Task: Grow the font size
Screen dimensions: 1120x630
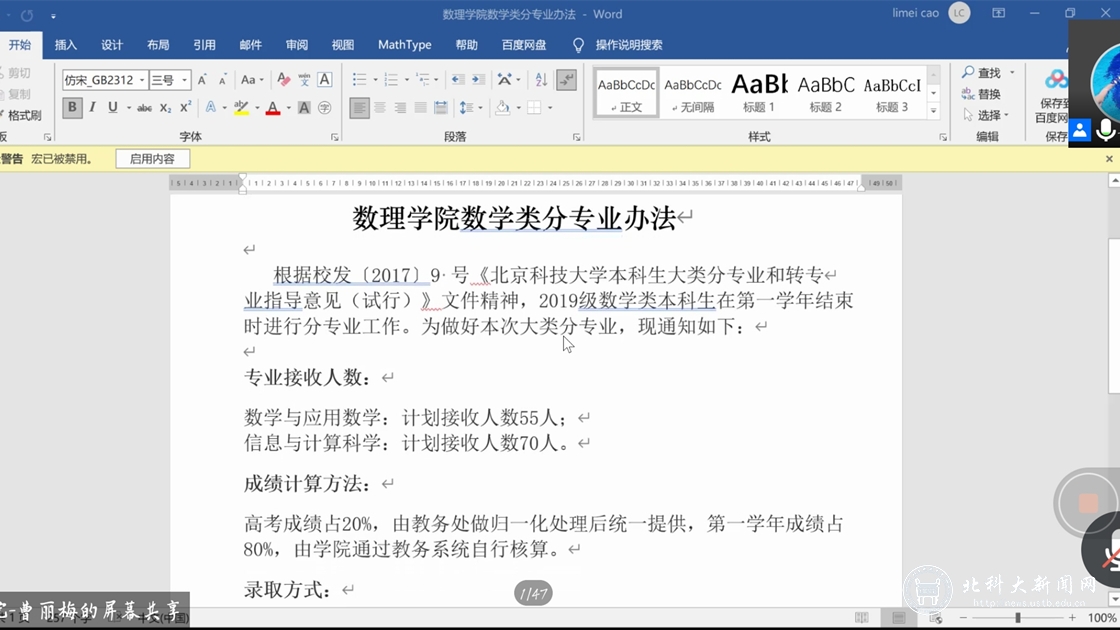Action: tap(202, 80)
